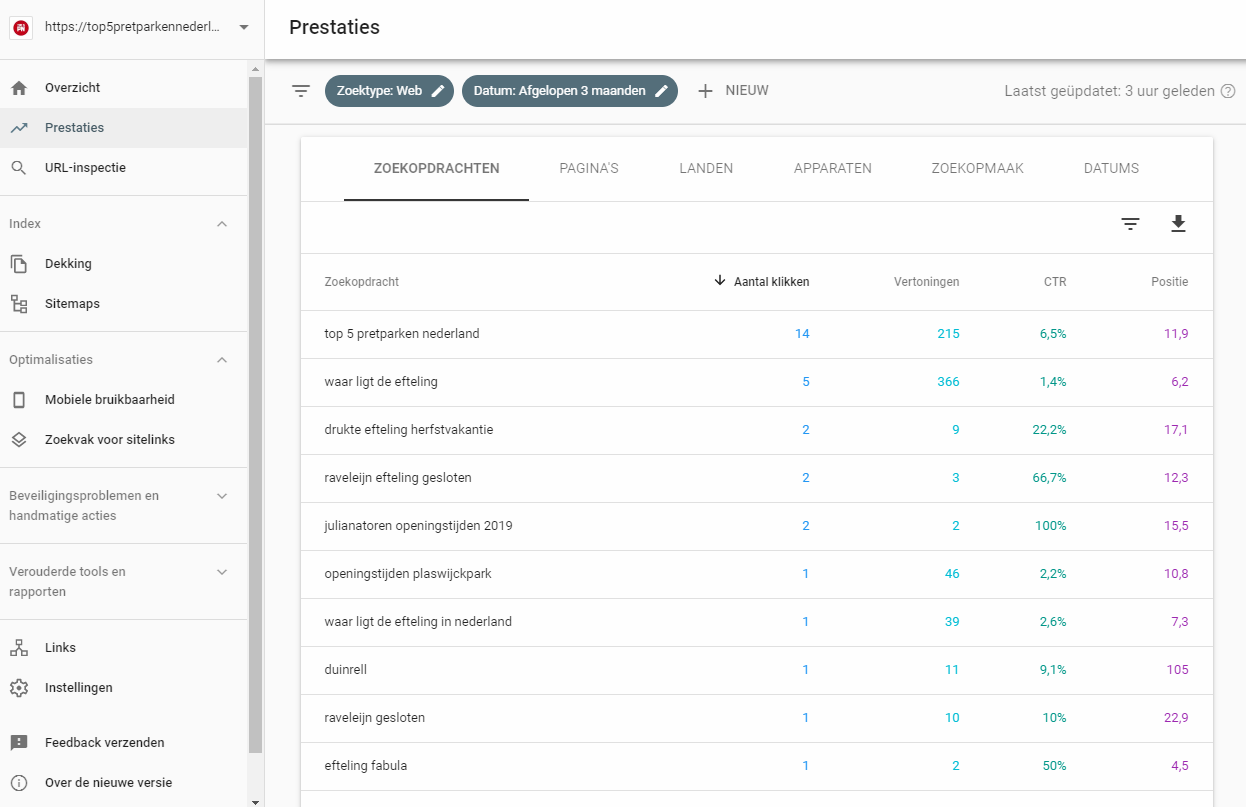1246x807 pixels.
Task: Open the URL-inspectie menu item
Action: [124, 168]
